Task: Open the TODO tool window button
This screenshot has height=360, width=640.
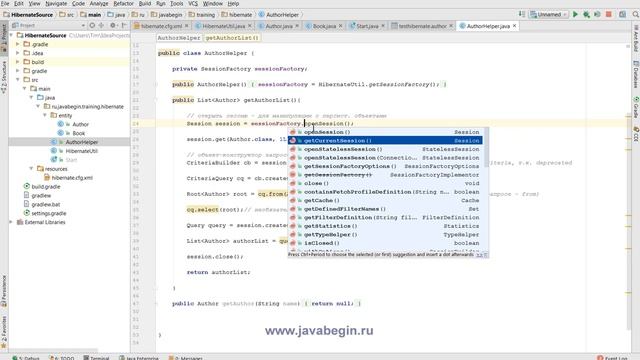Action: (x=62, y=358)
